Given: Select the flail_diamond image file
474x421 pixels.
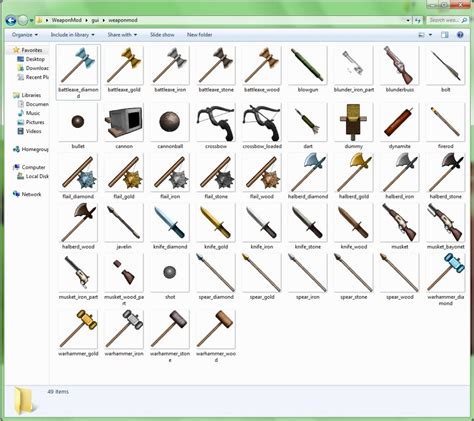Looking at the screenshot, I should point(78,176).
